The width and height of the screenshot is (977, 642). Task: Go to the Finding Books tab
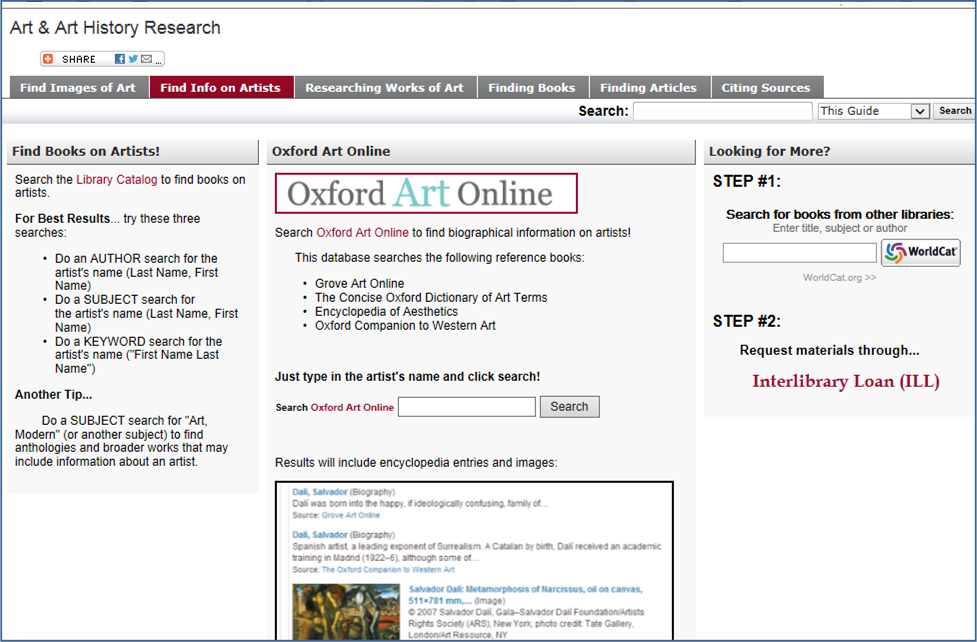click(x=531, y=88)
